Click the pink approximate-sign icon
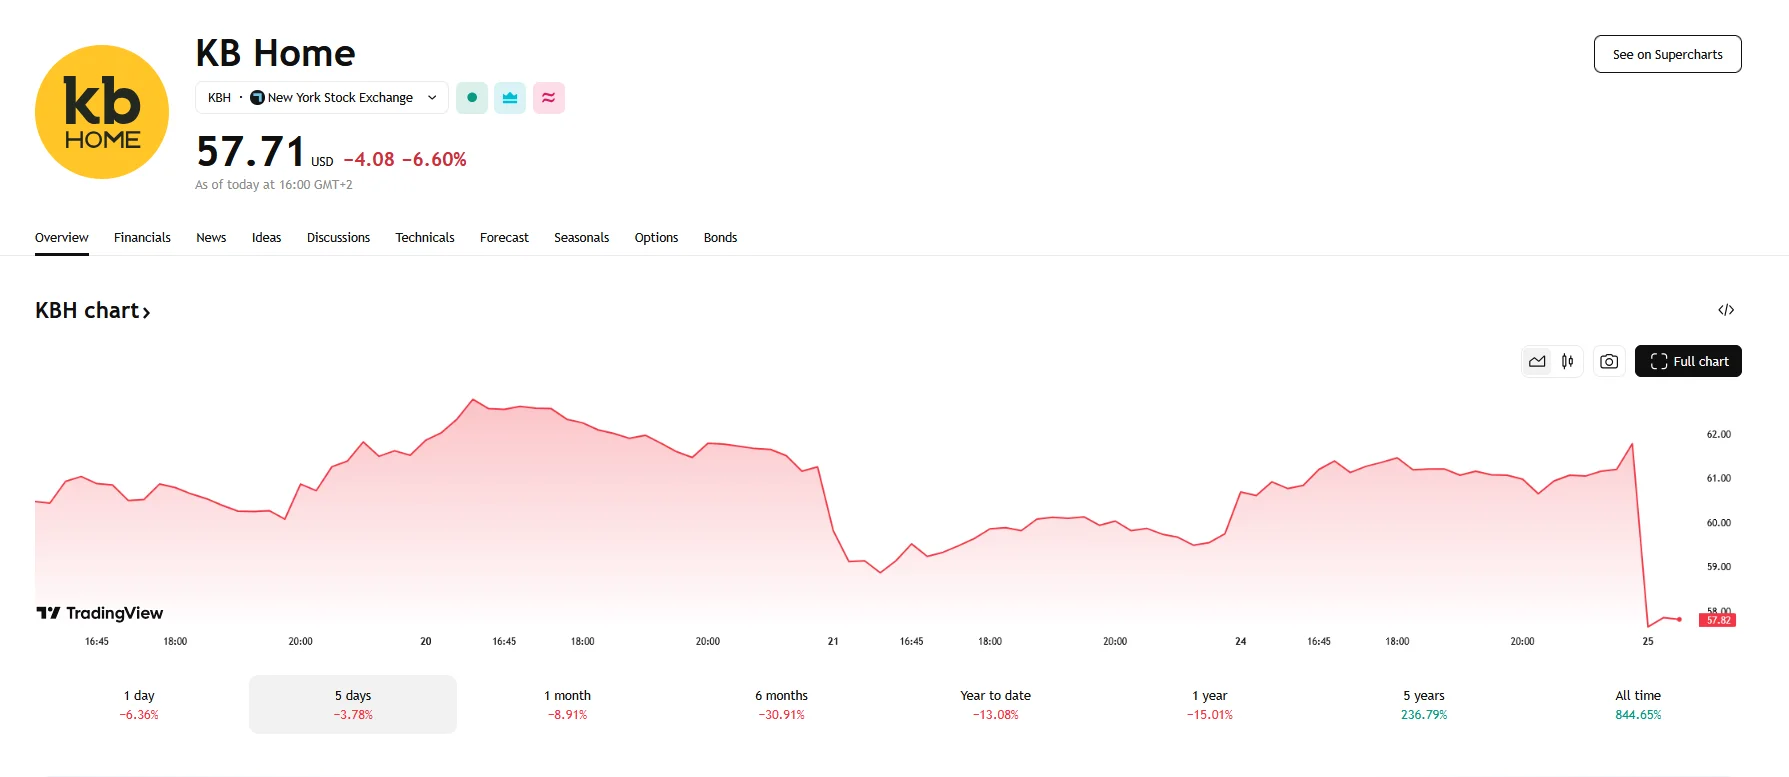The image size is (1789, 777). [548, 98]
